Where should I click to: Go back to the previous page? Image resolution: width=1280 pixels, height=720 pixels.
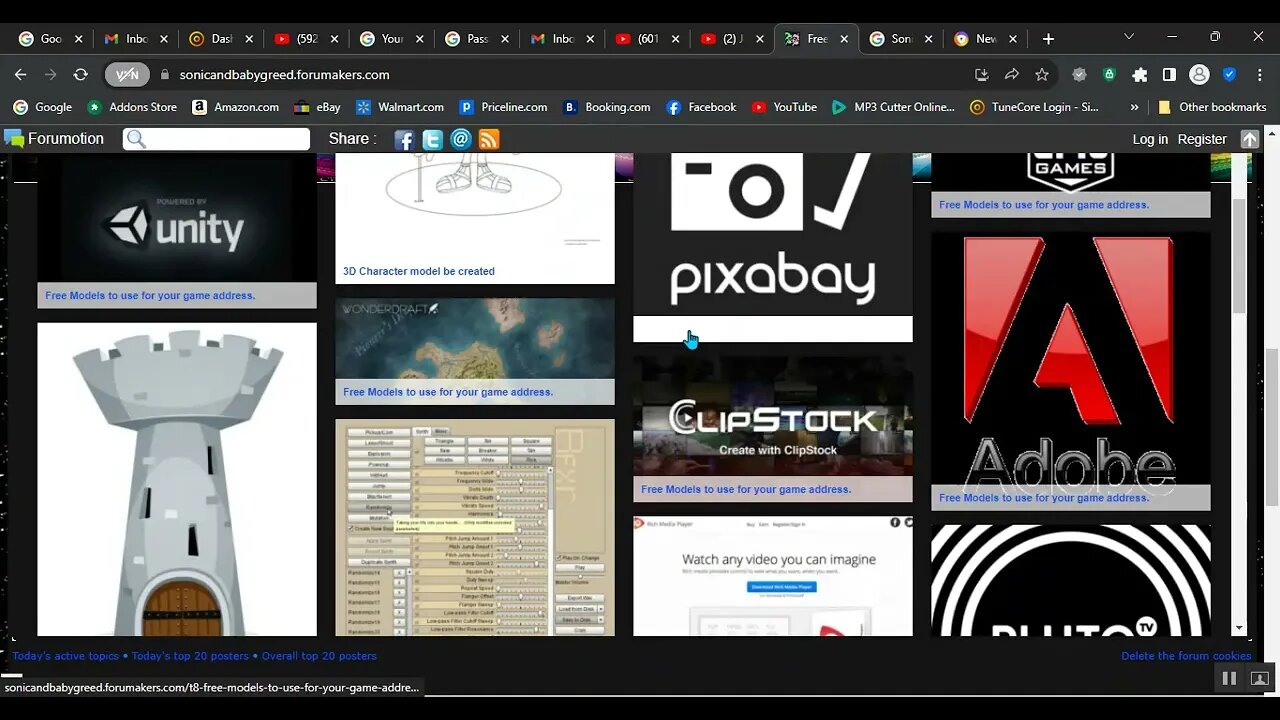coord(20,75)
